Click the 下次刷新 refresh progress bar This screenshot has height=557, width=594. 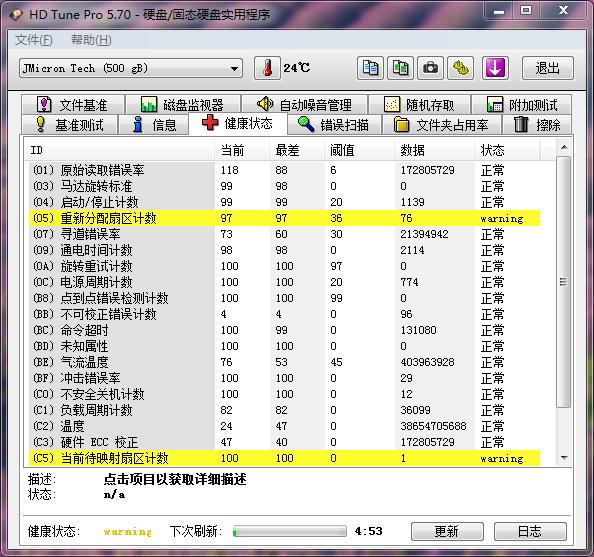pos(289,531)
